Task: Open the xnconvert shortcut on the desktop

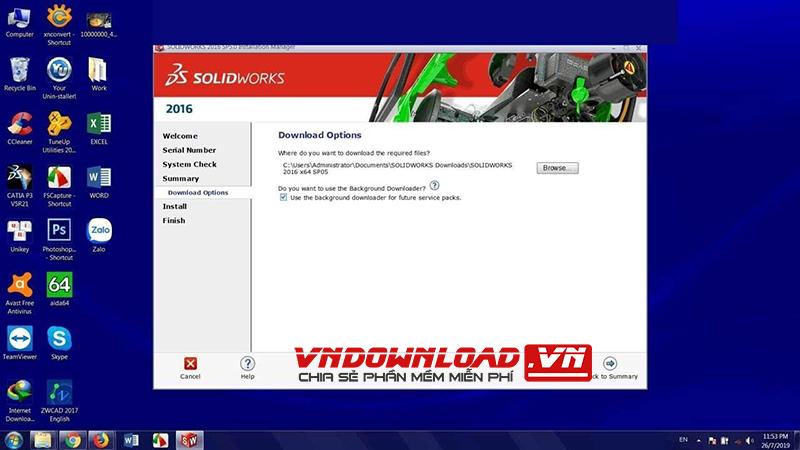Action: (59, 24)
